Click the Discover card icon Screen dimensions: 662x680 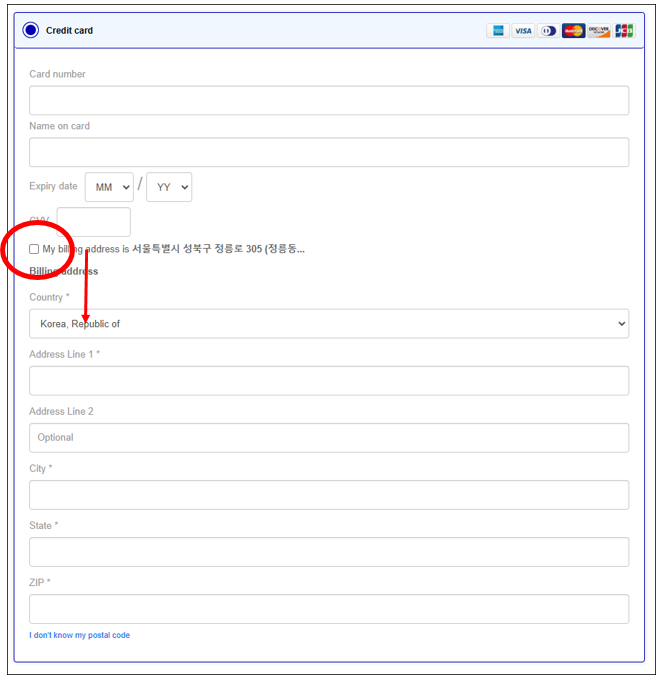pos(599,31)
